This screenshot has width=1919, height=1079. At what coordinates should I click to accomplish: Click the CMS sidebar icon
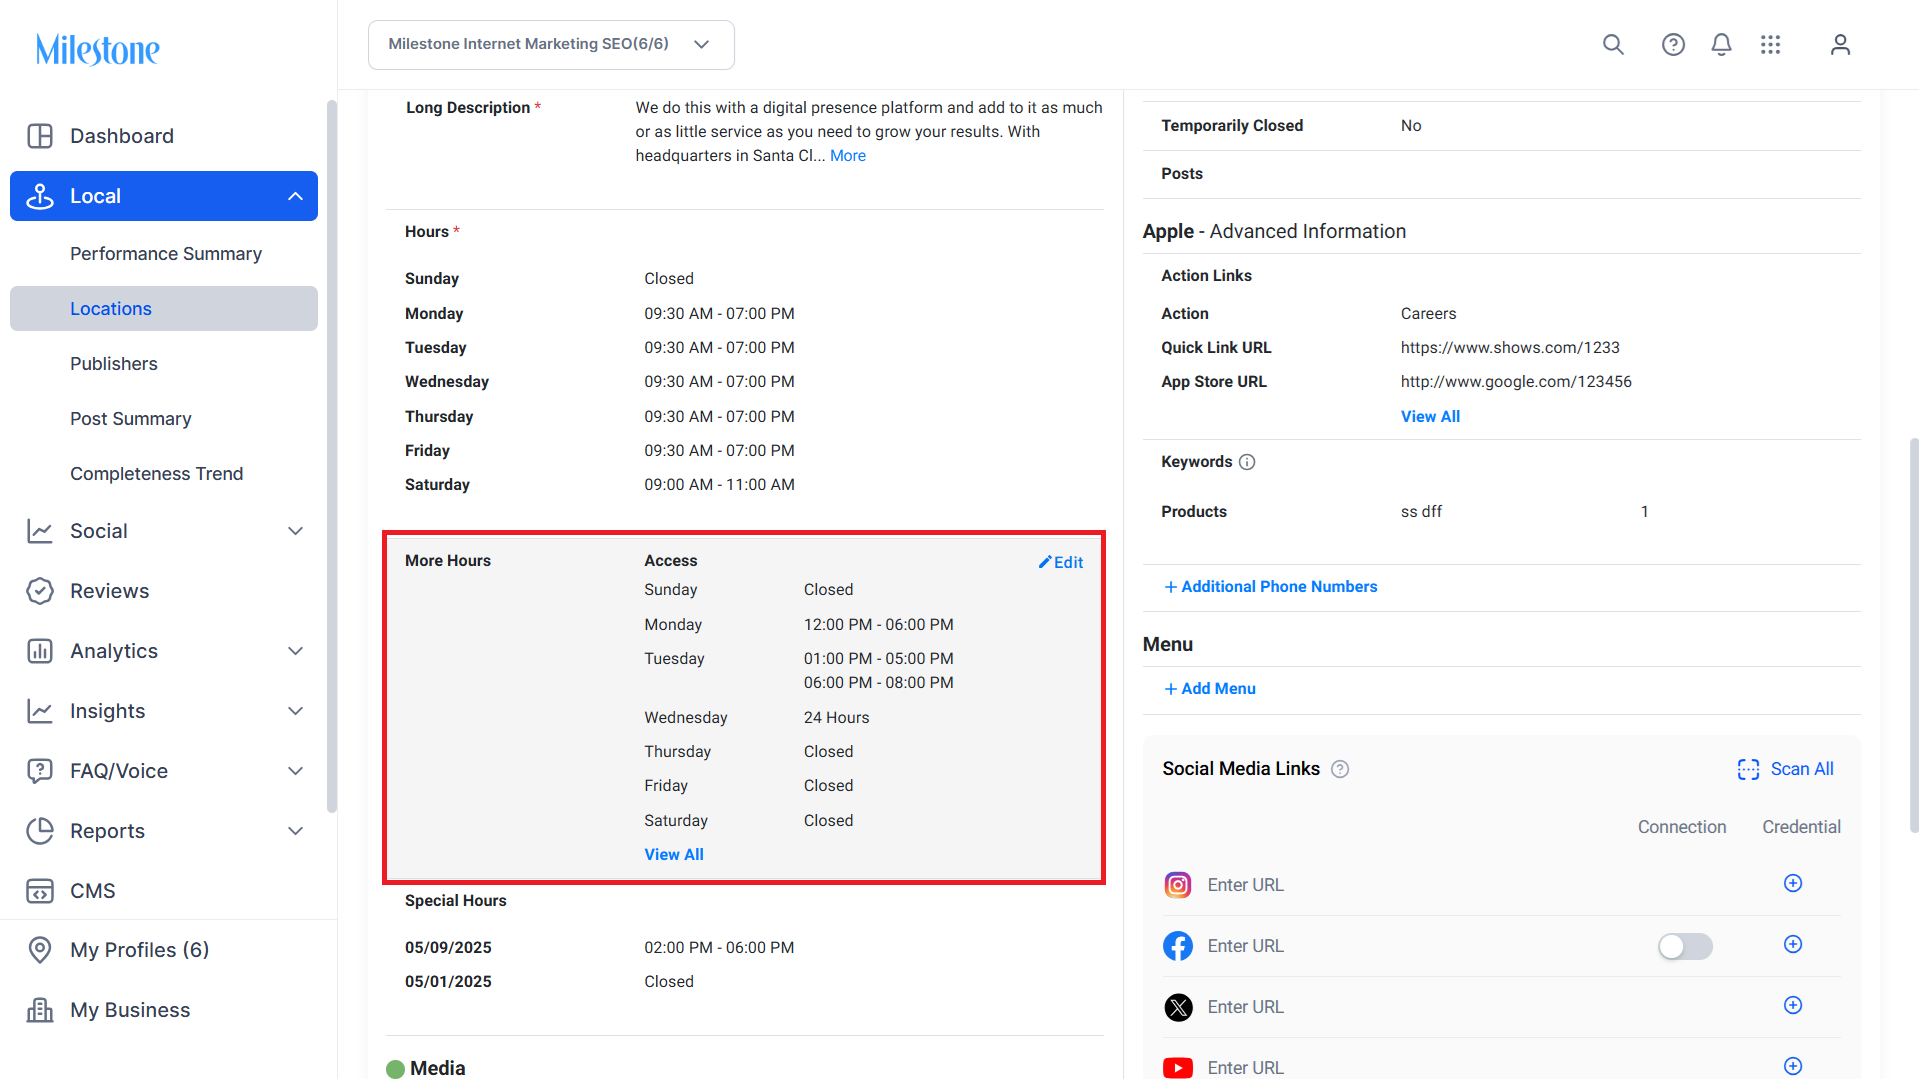point(40,891)
